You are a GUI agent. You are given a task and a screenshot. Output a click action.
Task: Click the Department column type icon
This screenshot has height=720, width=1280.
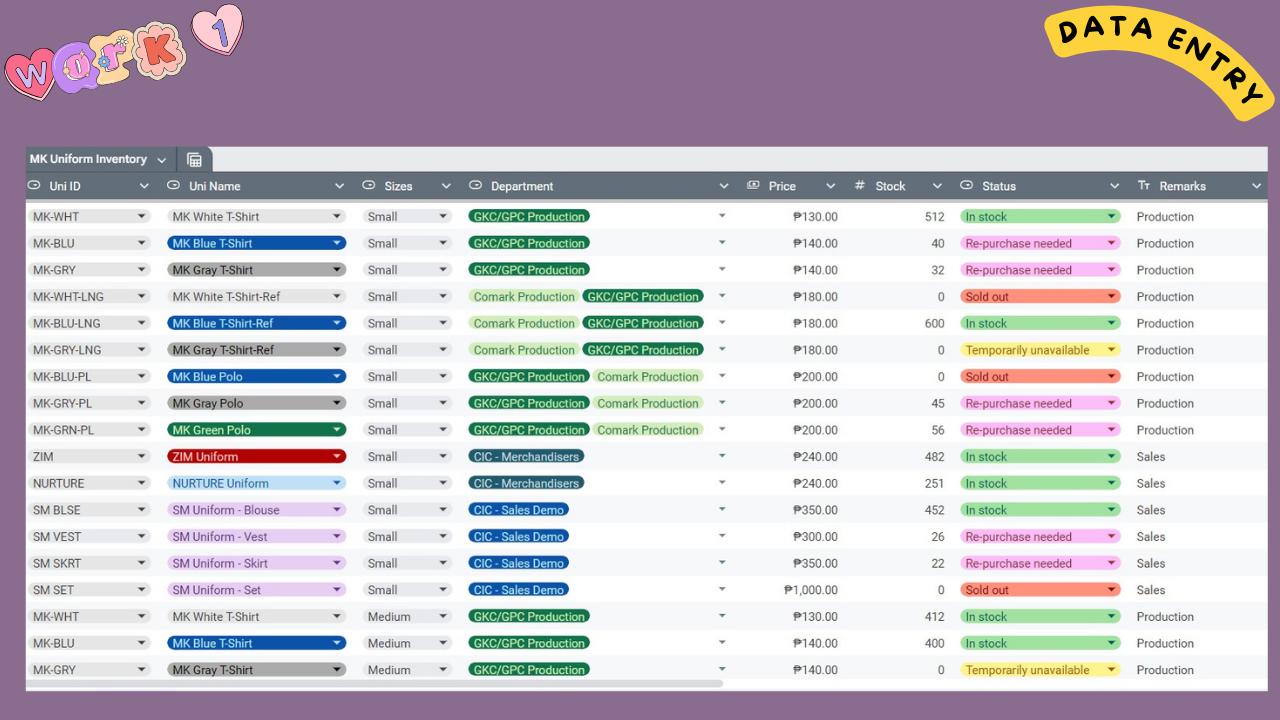point(475,186)
